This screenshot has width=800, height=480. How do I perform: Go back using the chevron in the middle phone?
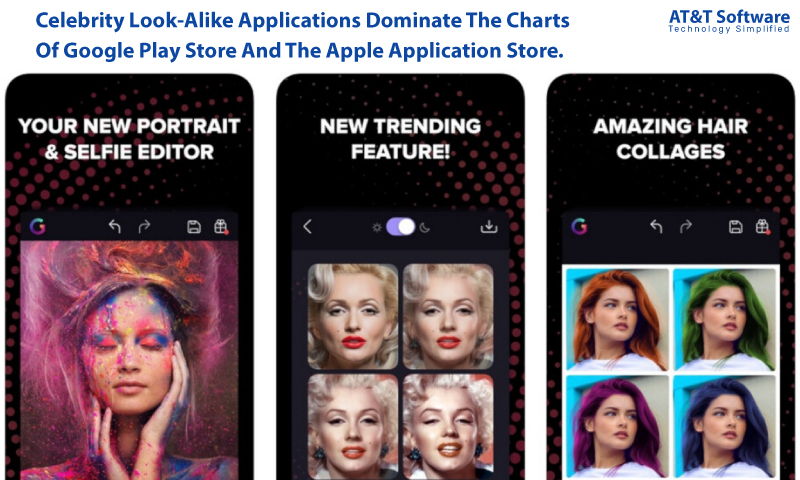tap(307, 226)
